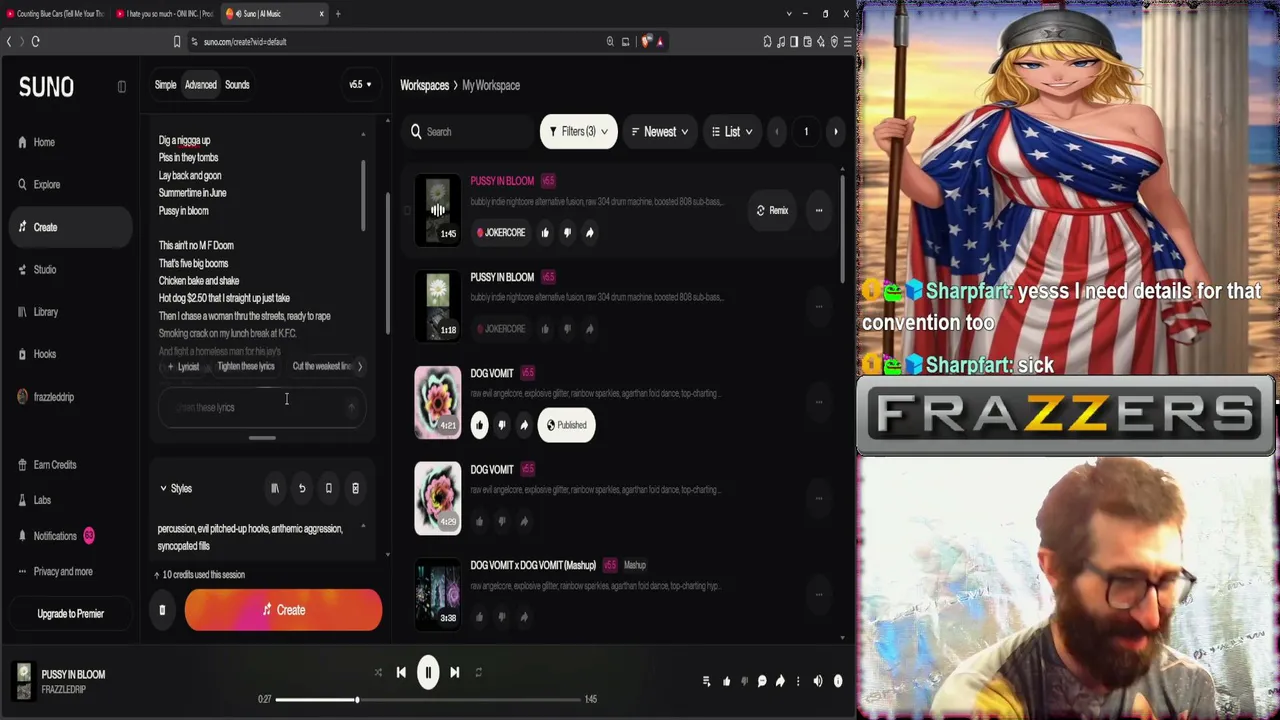
Task: Open the styles library icon in Styles header
Action: (275, 488)
